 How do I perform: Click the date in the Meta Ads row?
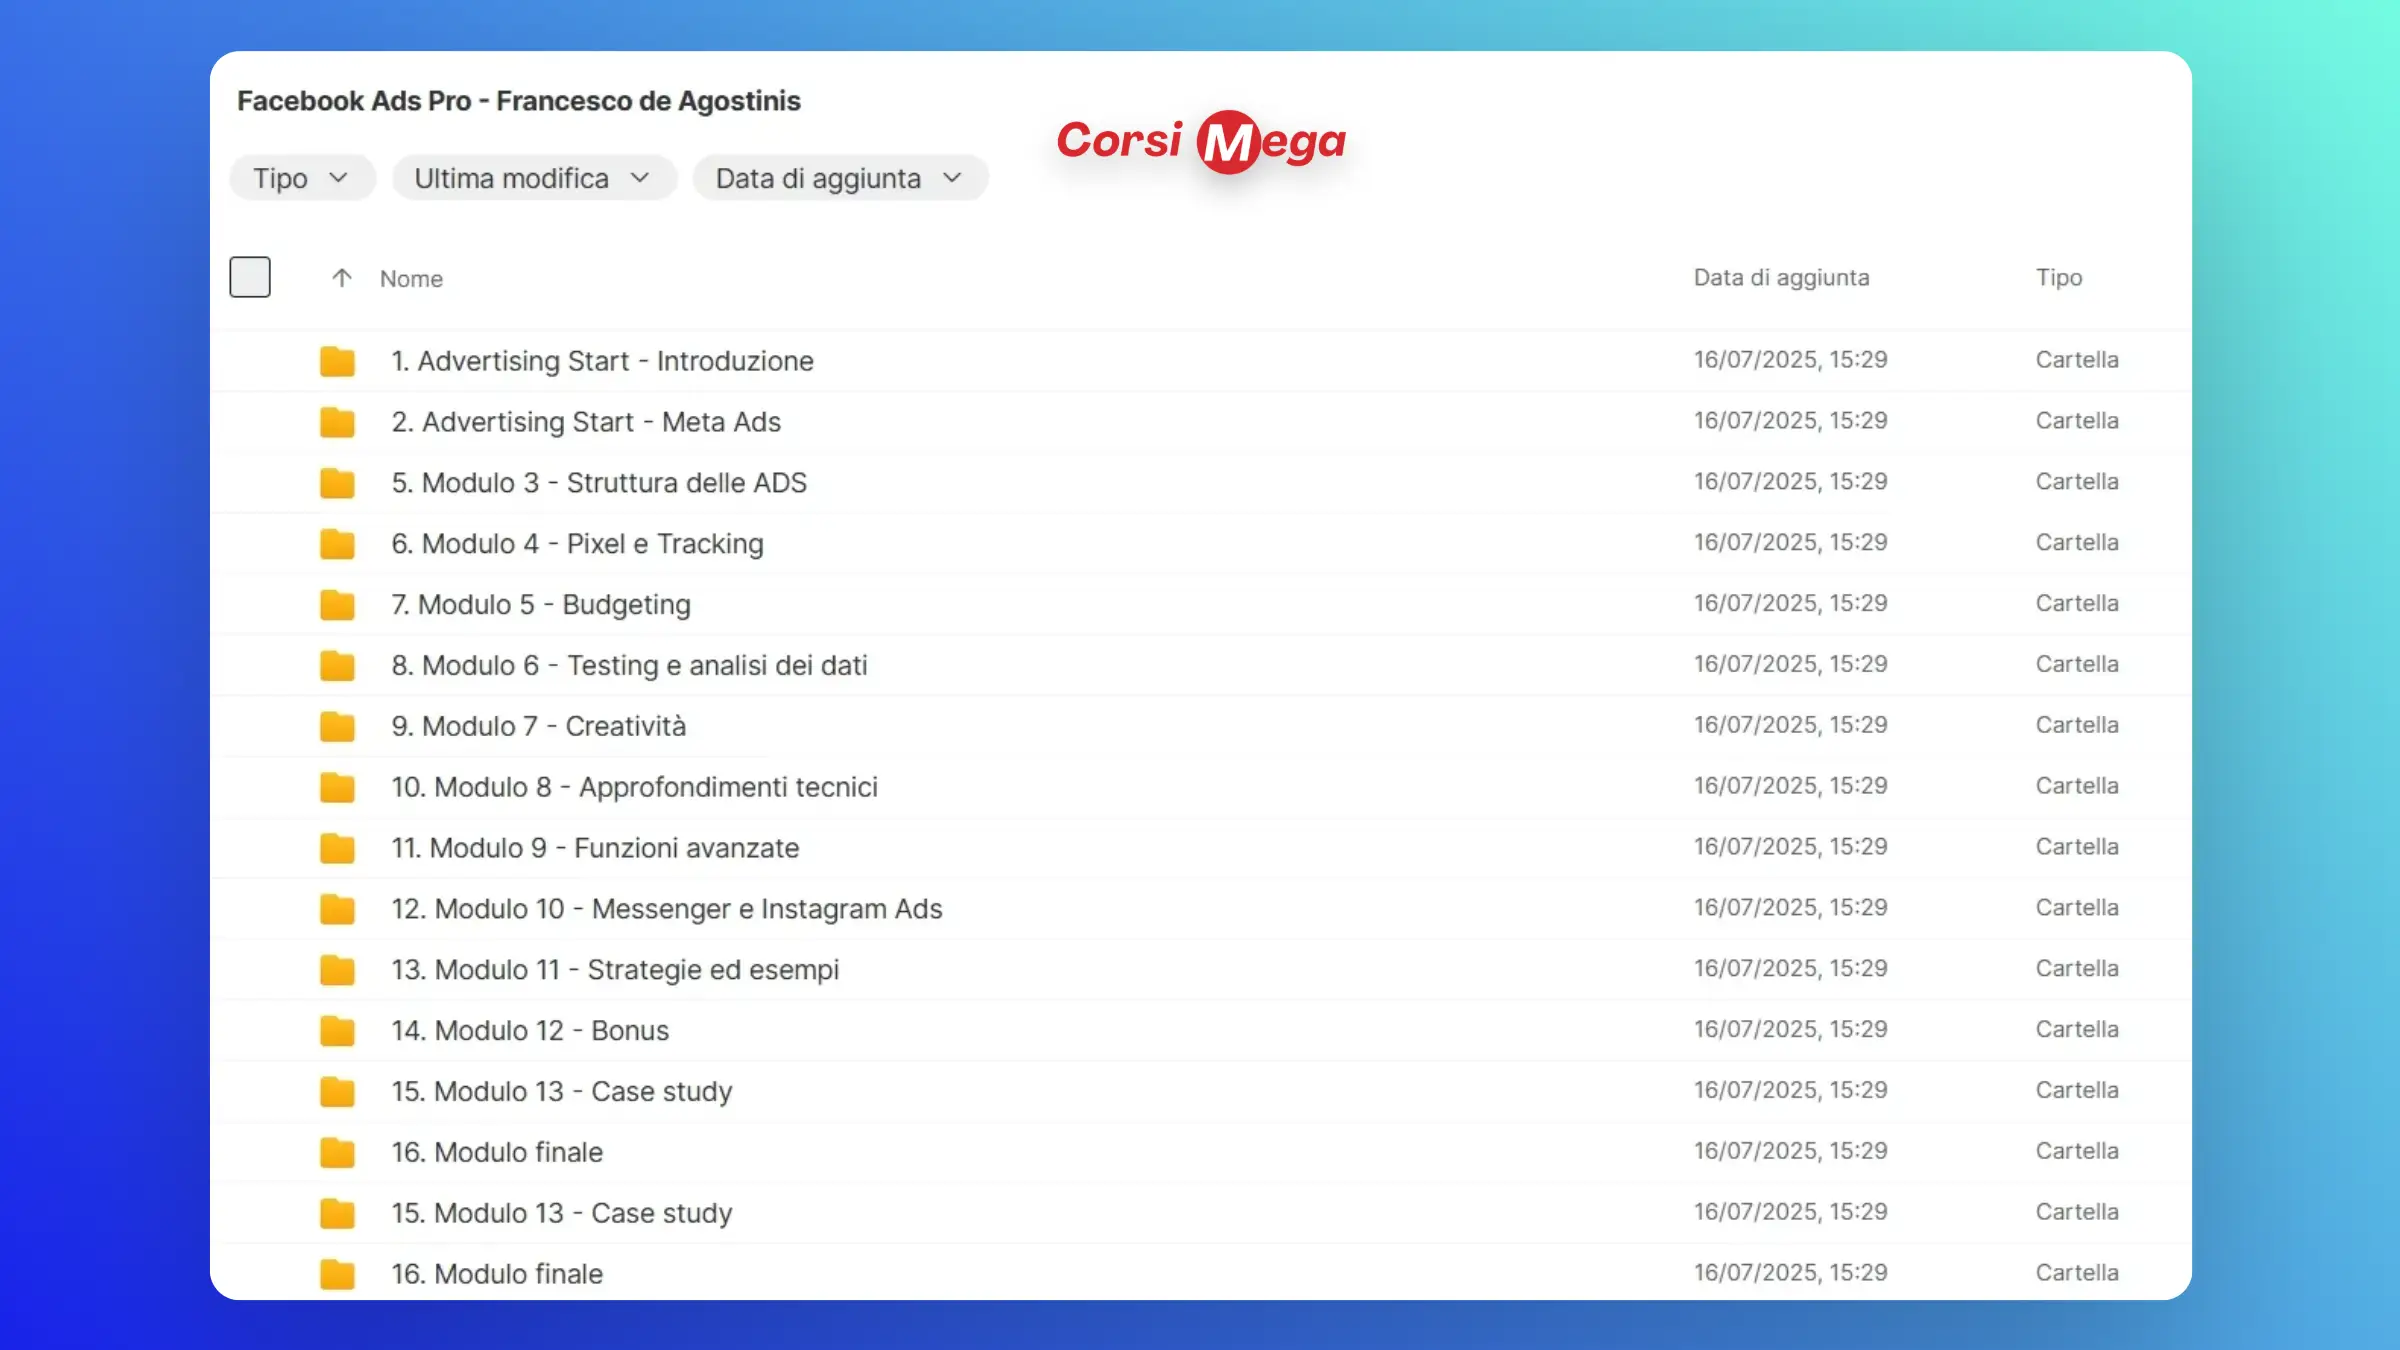click(1790, 421)
